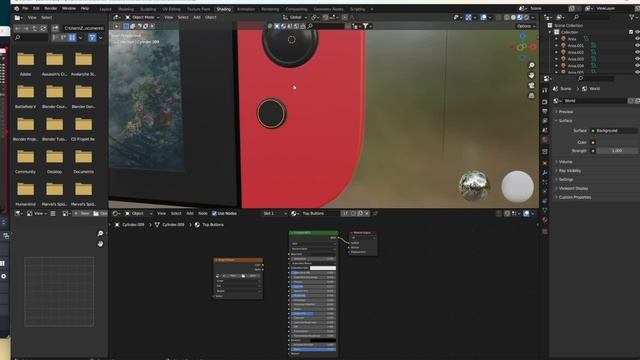Open the file browser filter settings dropdown
The width and height of the screenshot is (640, 360).
pos(100,38)
